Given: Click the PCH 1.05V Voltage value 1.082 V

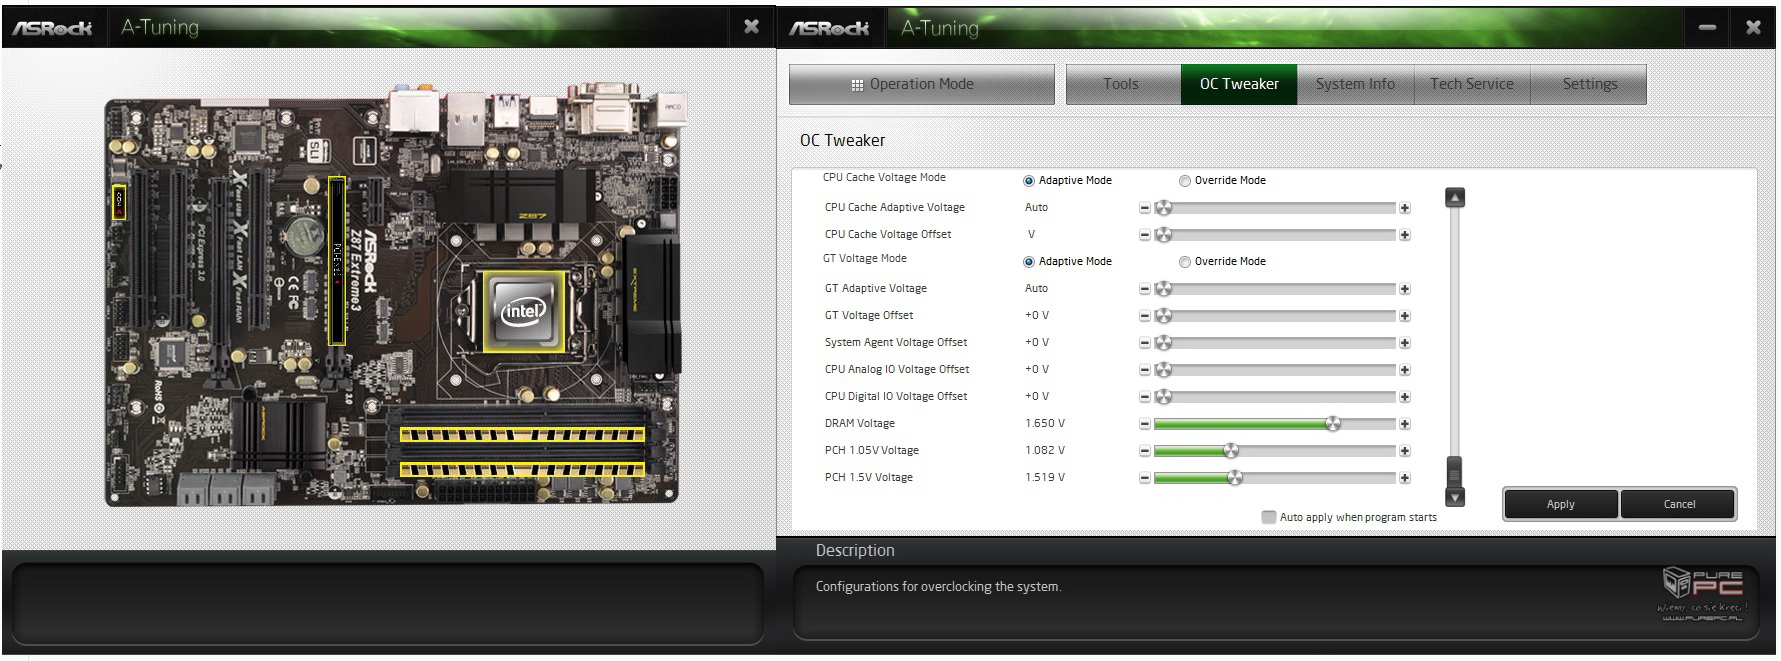Looking at the screenshot, I should click(x=1045, y=451).
